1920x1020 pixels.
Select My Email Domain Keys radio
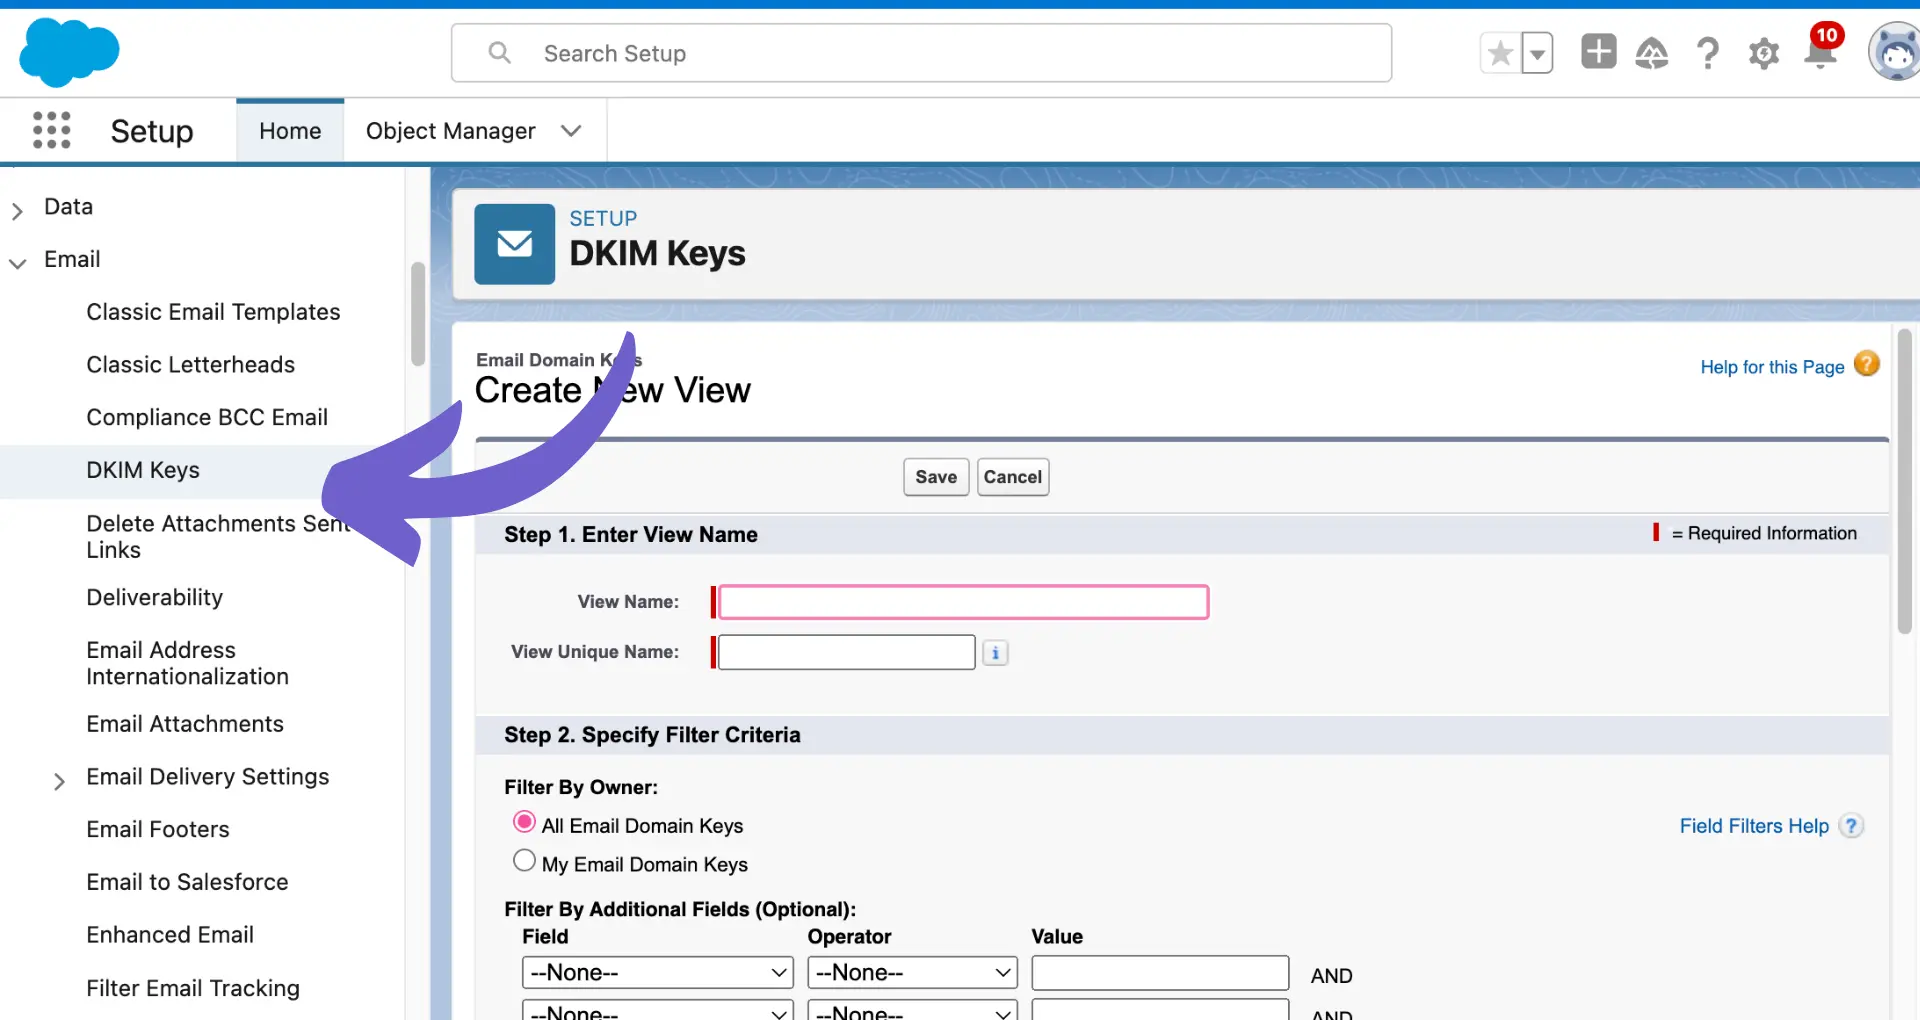click(x=524, y=860)
